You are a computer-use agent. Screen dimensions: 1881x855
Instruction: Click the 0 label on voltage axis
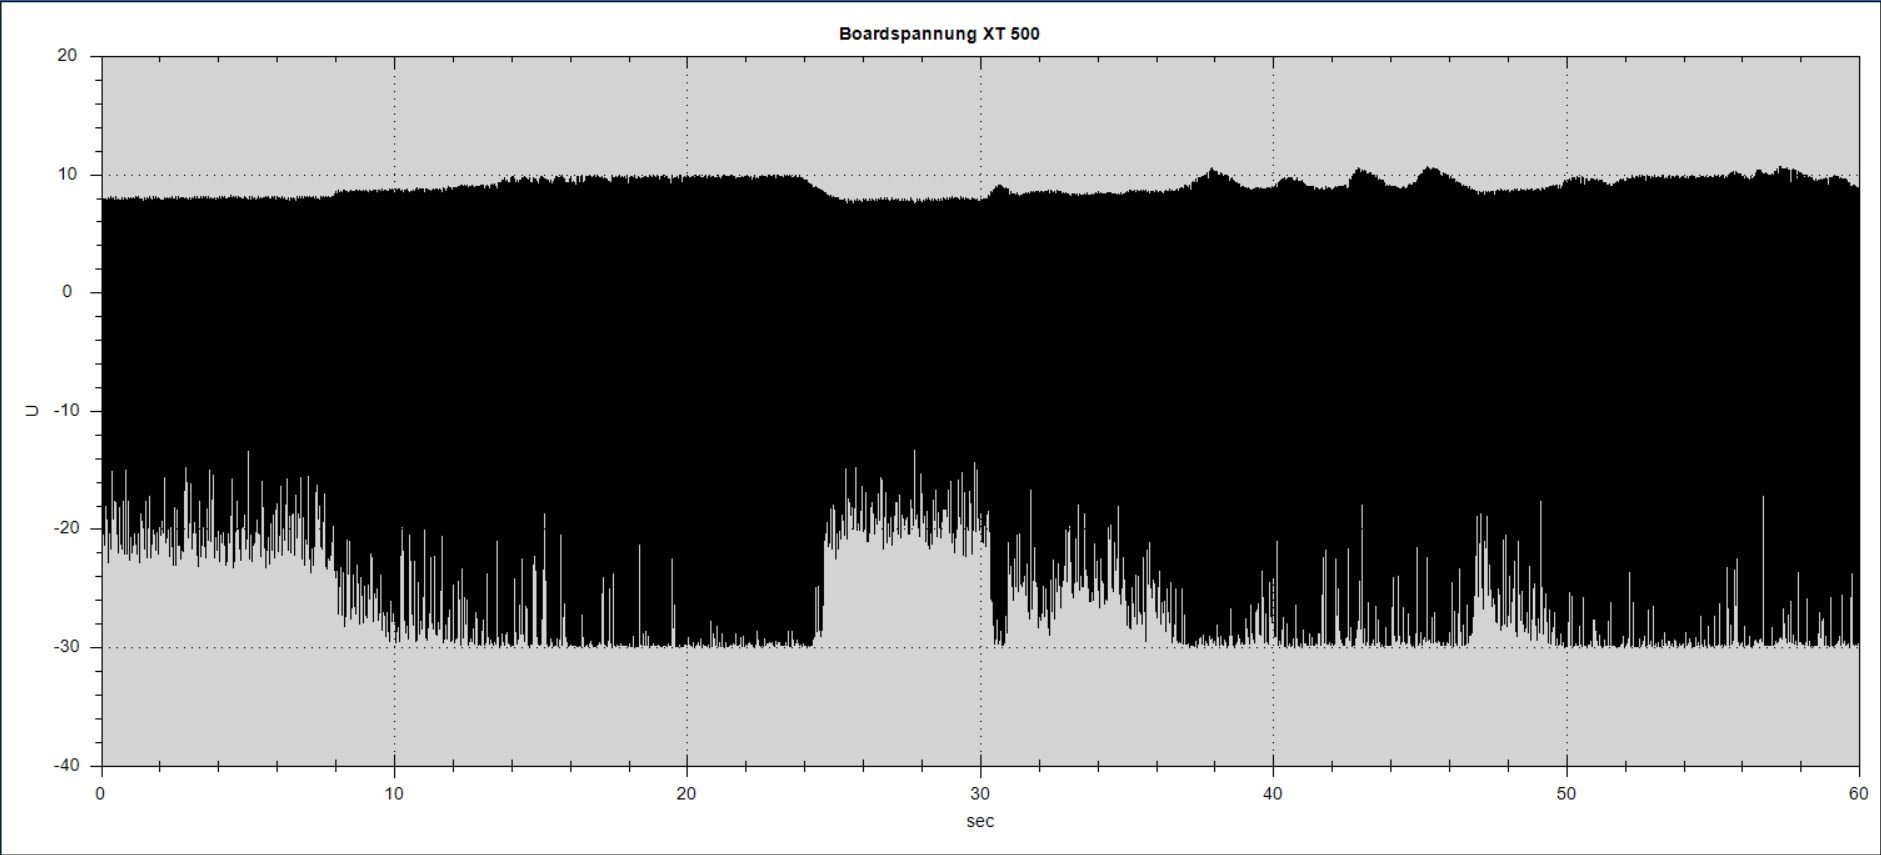pyautogui.click(x=68, y=293)
